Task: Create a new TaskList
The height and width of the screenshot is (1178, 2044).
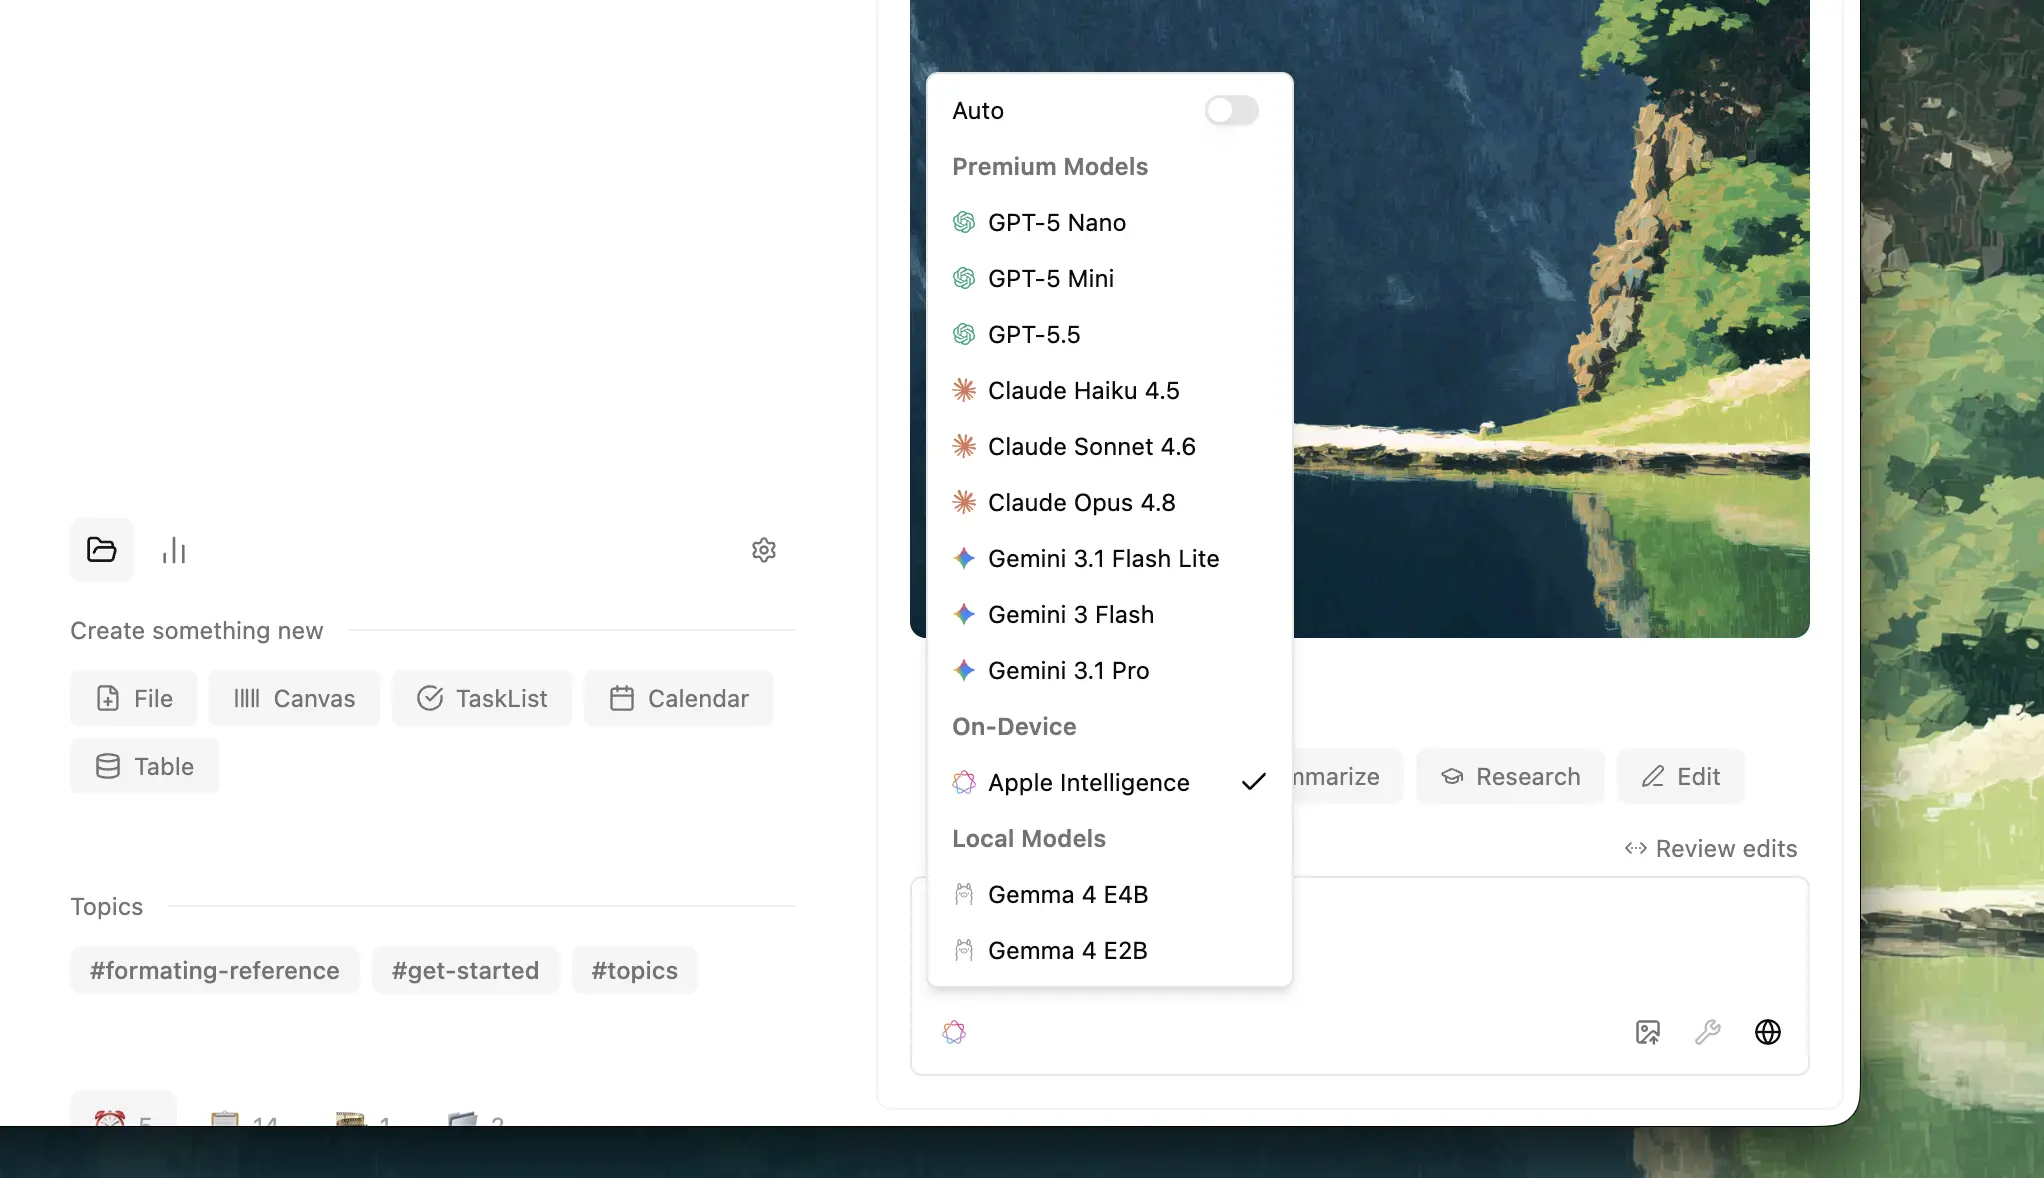Action: tap(482, 698)
